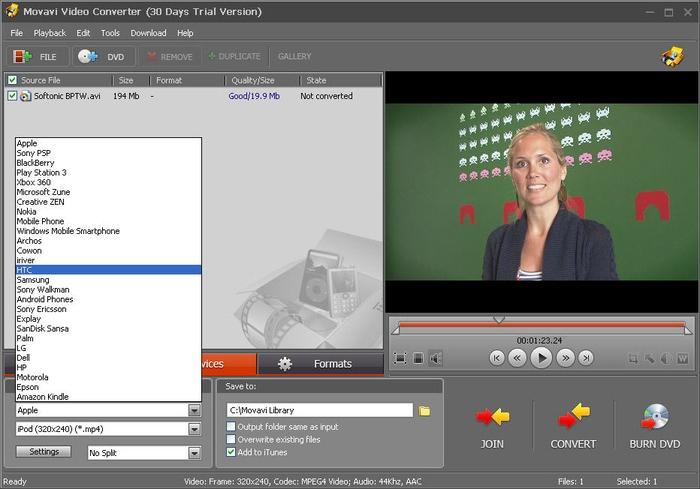The height and width of the screenshot is (489, 700).
Task: Mute audio with the speaker icon
Action: tap(435, 358)
